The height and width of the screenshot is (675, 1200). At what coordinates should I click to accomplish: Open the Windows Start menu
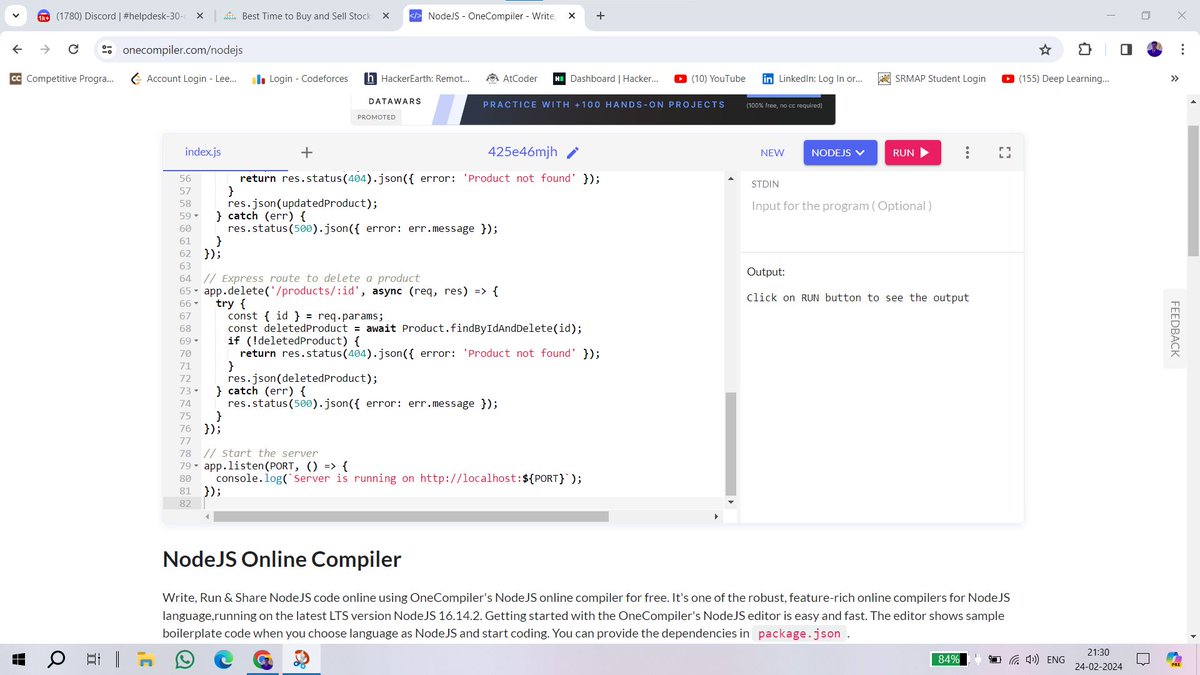[x=19, y=659]
